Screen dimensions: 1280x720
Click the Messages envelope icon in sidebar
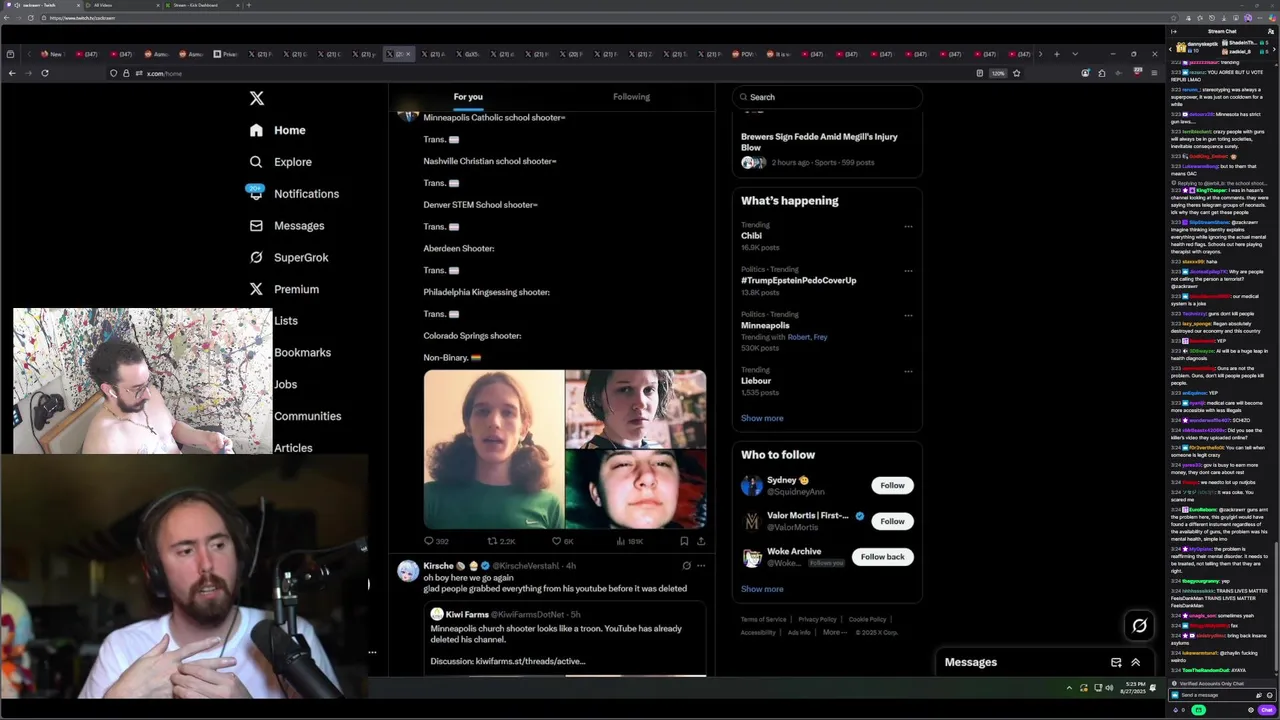256,226
